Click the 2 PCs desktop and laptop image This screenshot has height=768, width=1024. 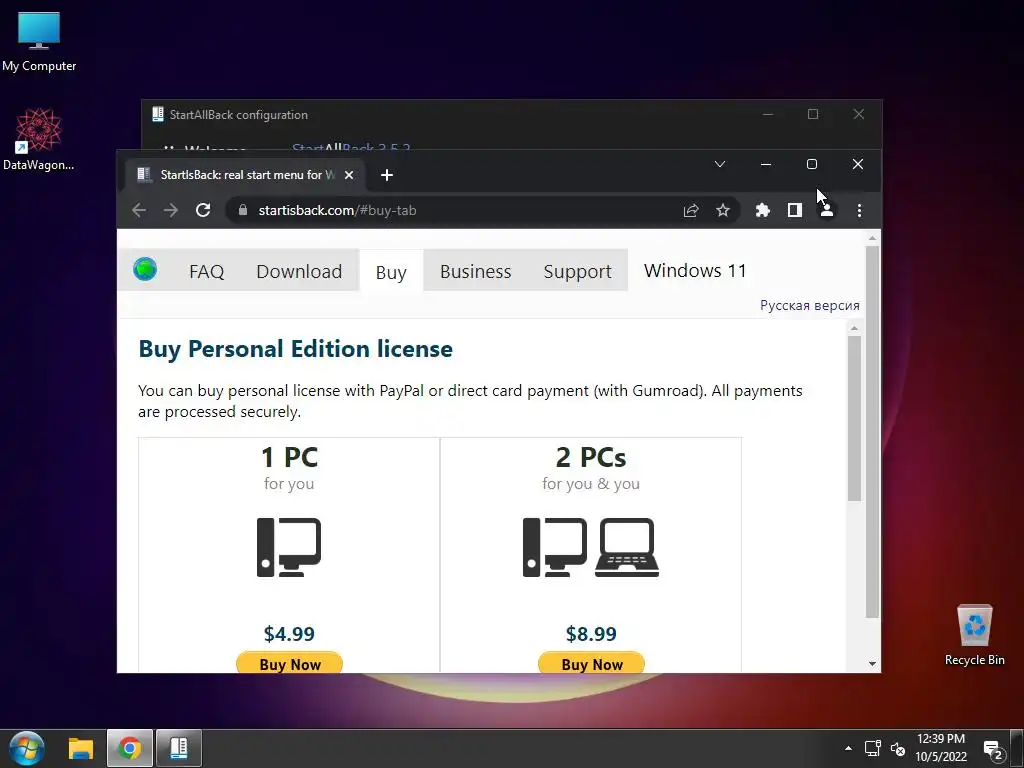591,547
